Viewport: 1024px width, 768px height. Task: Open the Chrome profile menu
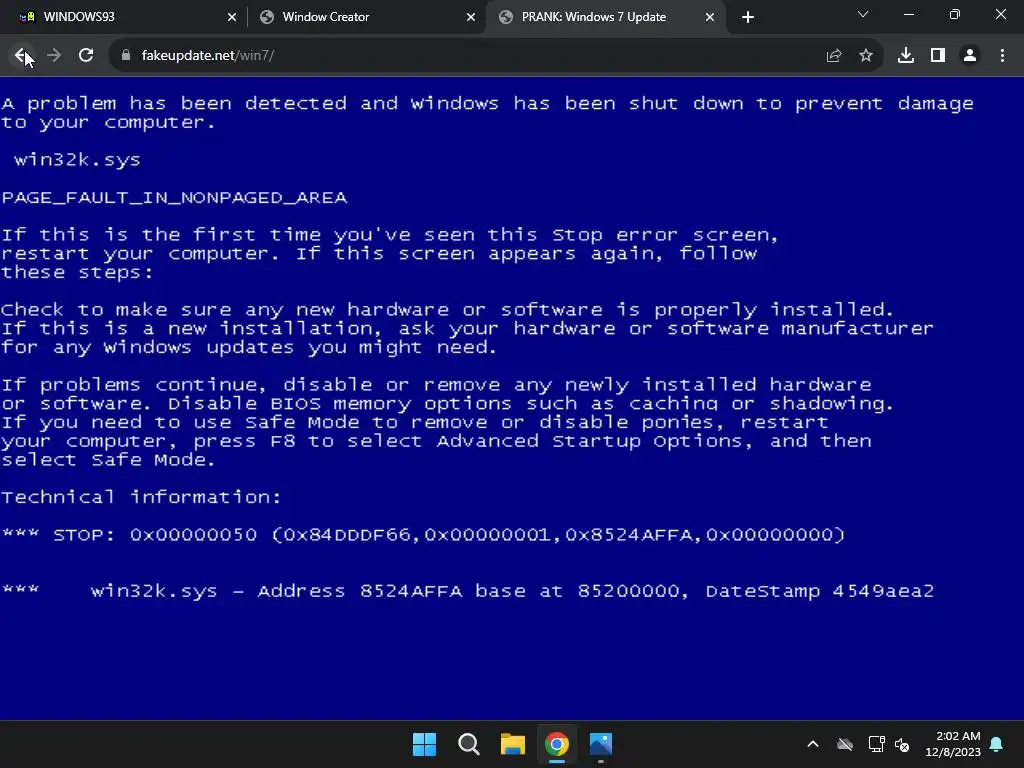[970, 56]
